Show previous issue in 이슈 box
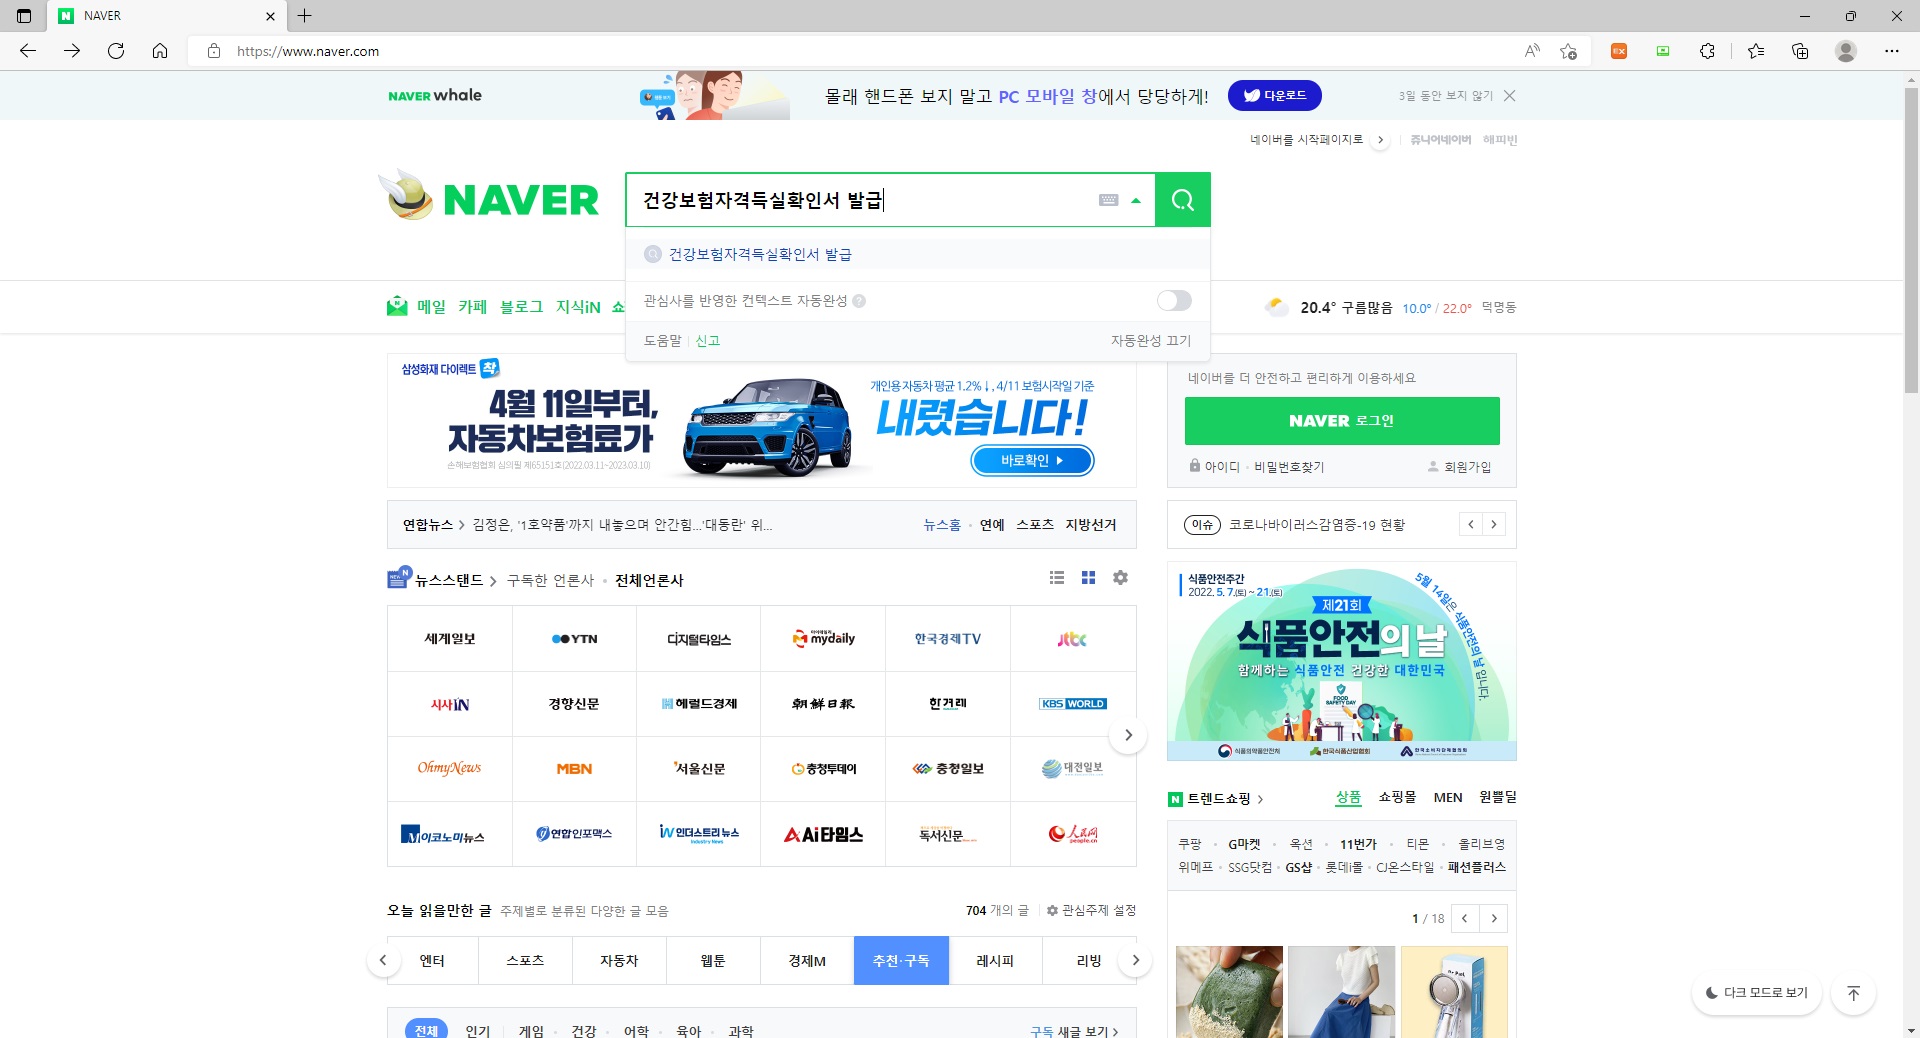The image size is (1920, 1038). (x=1470, y=524)
